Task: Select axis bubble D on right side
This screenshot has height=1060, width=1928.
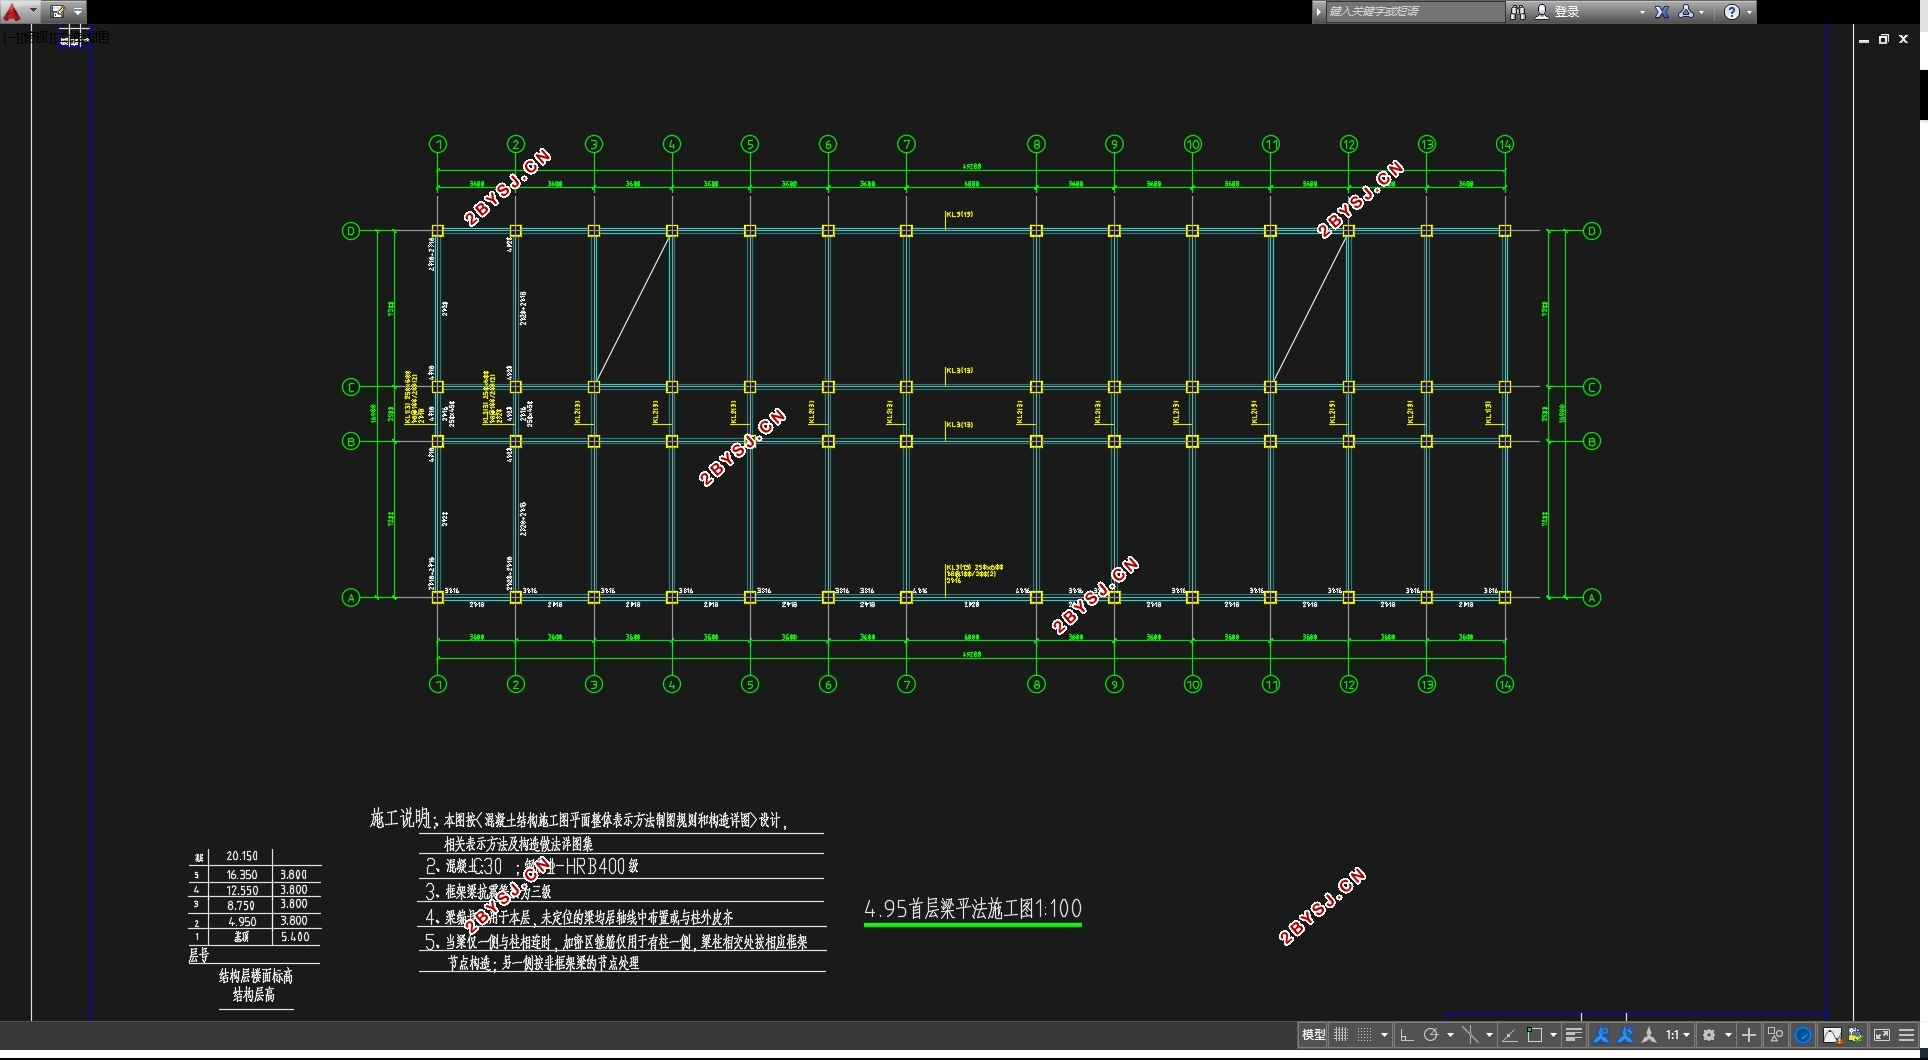Action: click(1592, 231)
